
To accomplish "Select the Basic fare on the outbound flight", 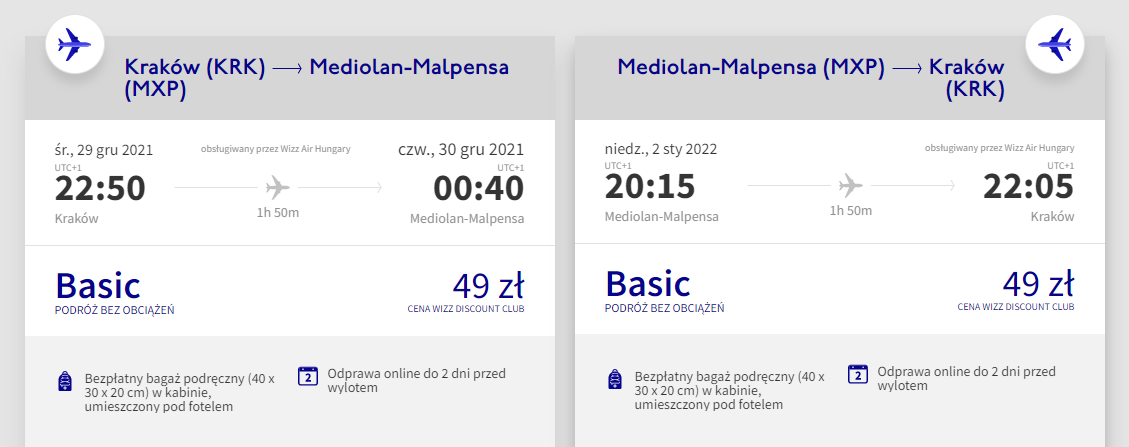I will [98, 286].
